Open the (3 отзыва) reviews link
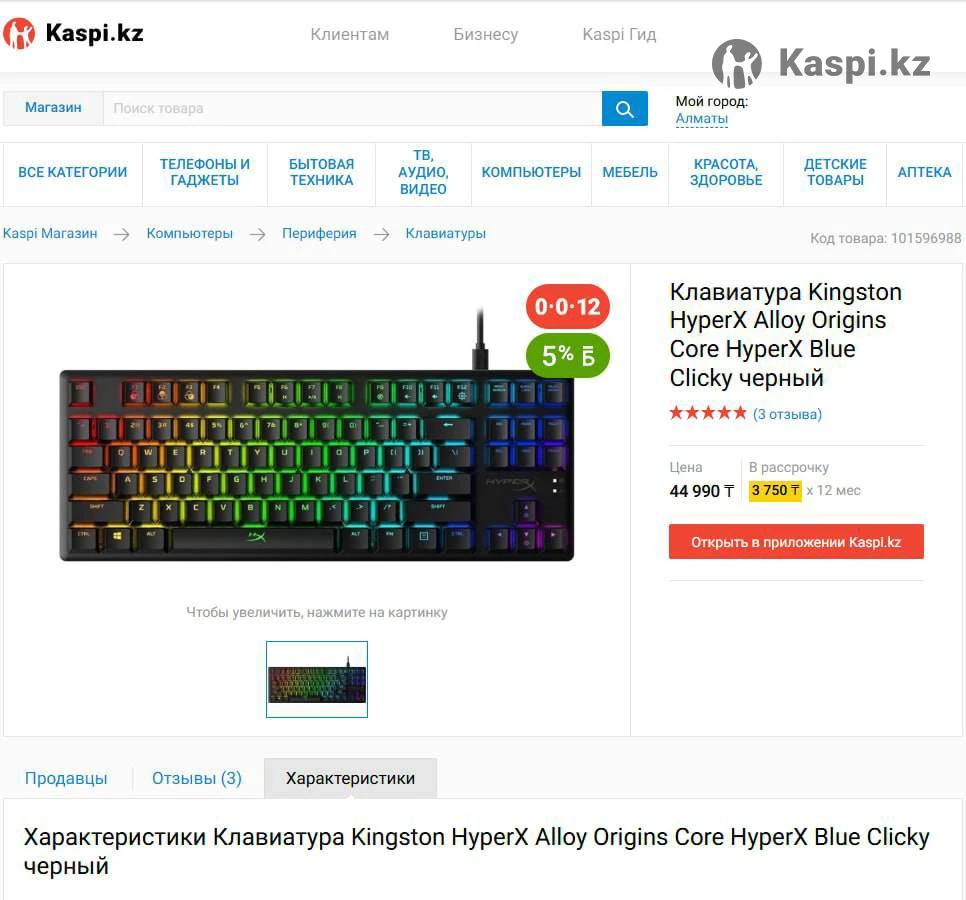This screenshot has width=966, height=900. pyautogui.click(x=787, y=414)
